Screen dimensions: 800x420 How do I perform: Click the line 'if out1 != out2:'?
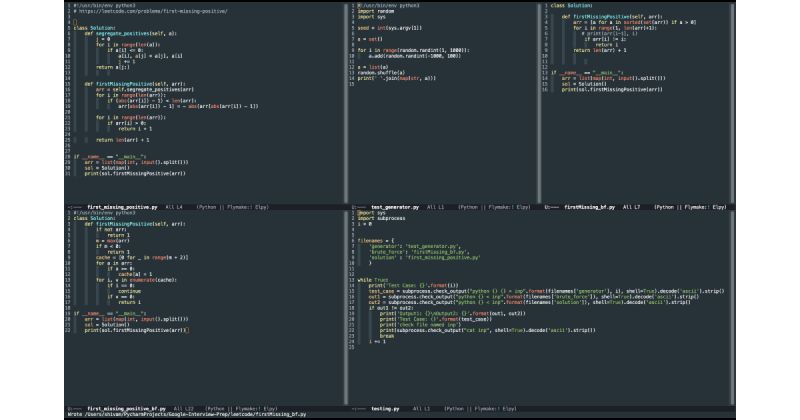coord(390,308)
